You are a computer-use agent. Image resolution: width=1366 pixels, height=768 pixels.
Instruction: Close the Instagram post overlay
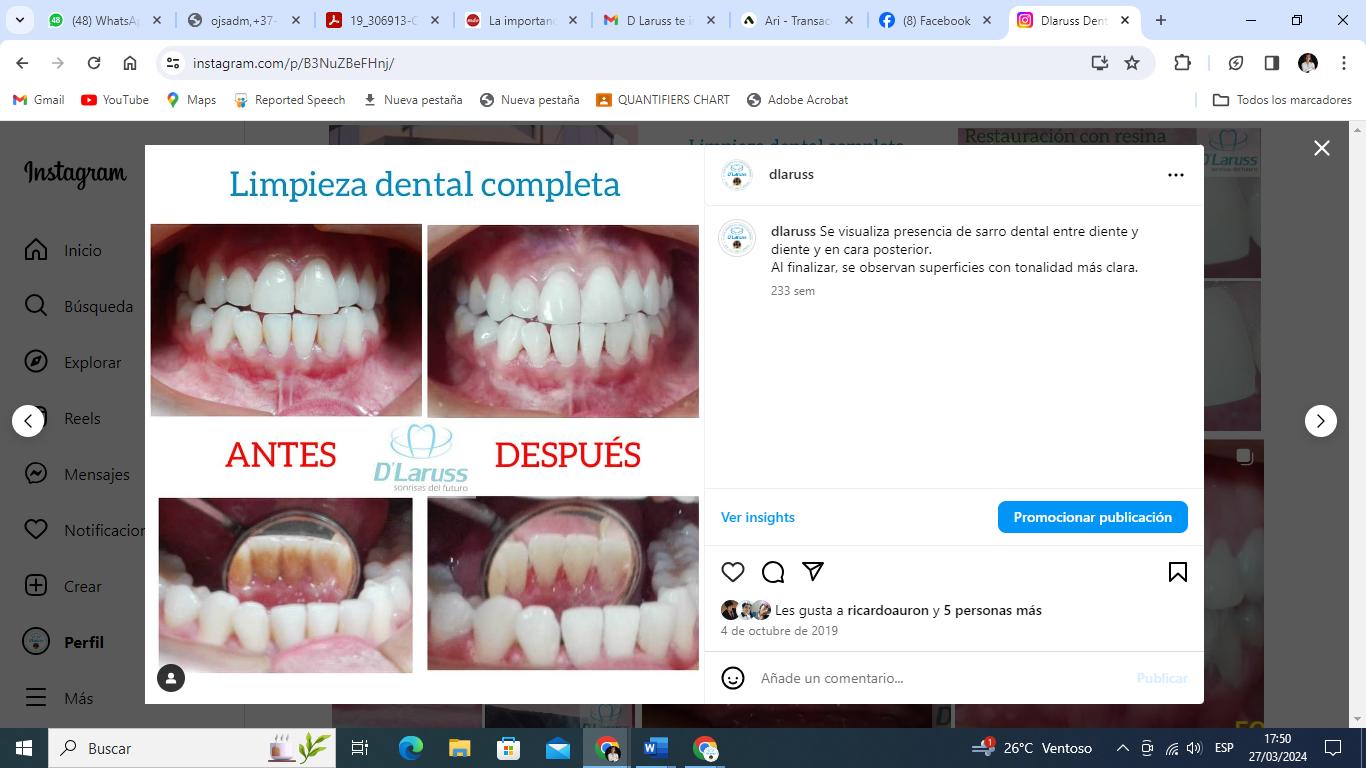coord(1322,148)
